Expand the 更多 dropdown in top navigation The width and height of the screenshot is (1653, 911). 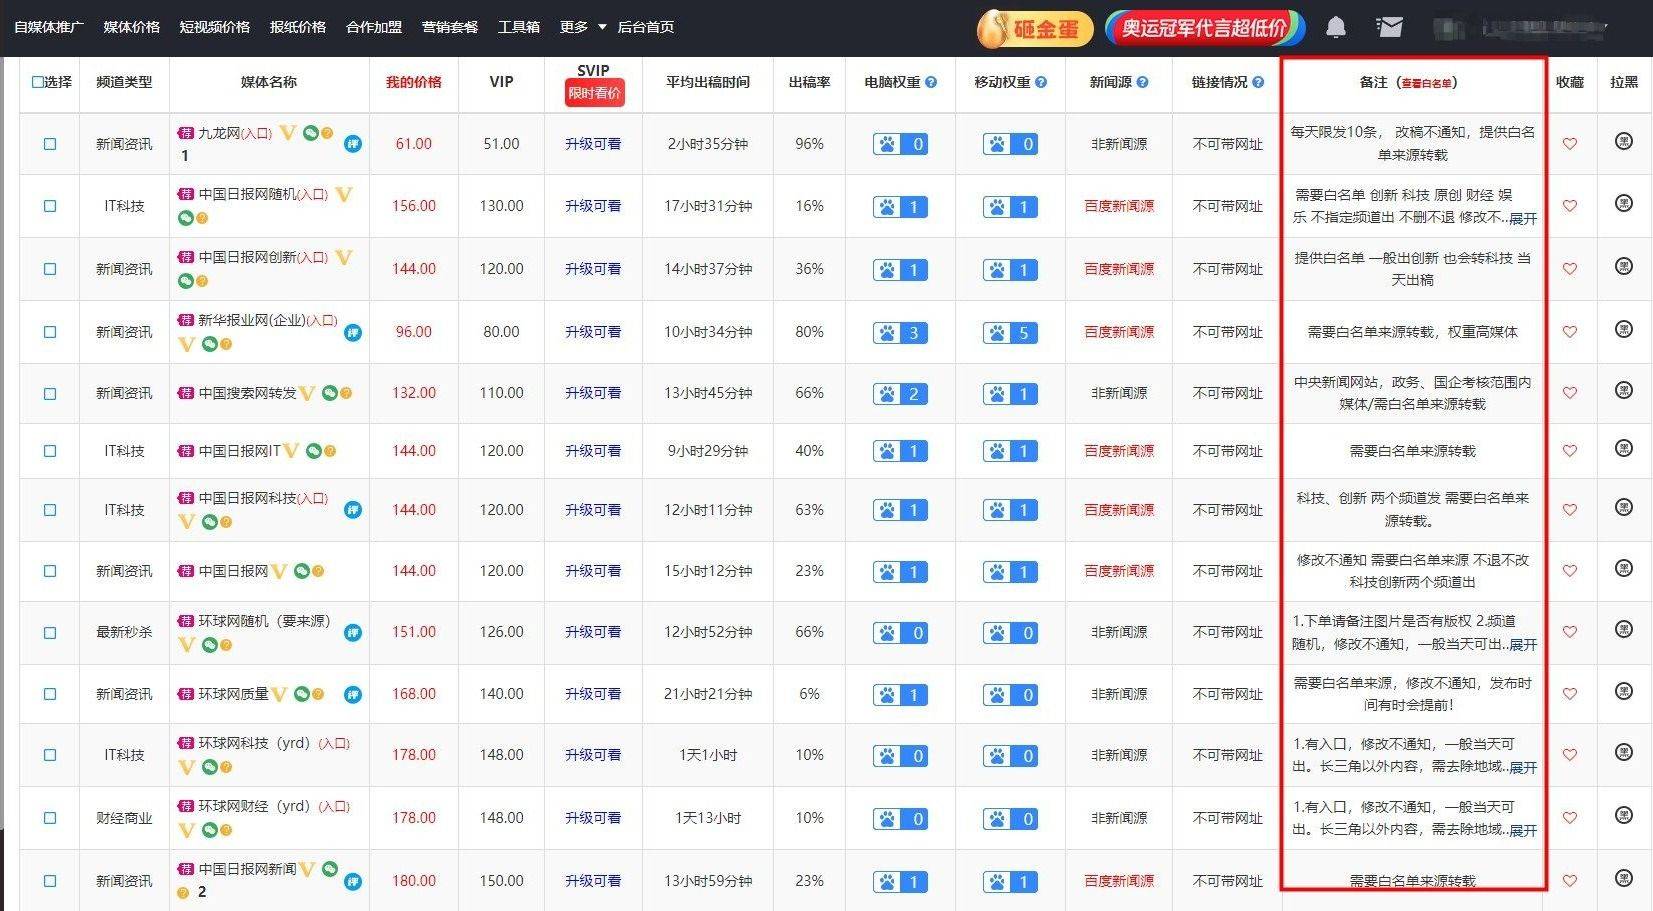583,27
